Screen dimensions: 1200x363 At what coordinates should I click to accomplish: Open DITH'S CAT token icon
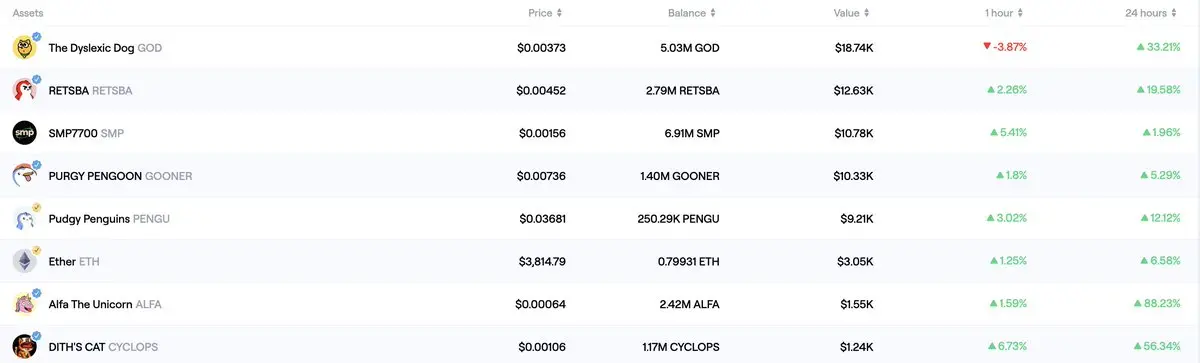[x=25, y=346]
